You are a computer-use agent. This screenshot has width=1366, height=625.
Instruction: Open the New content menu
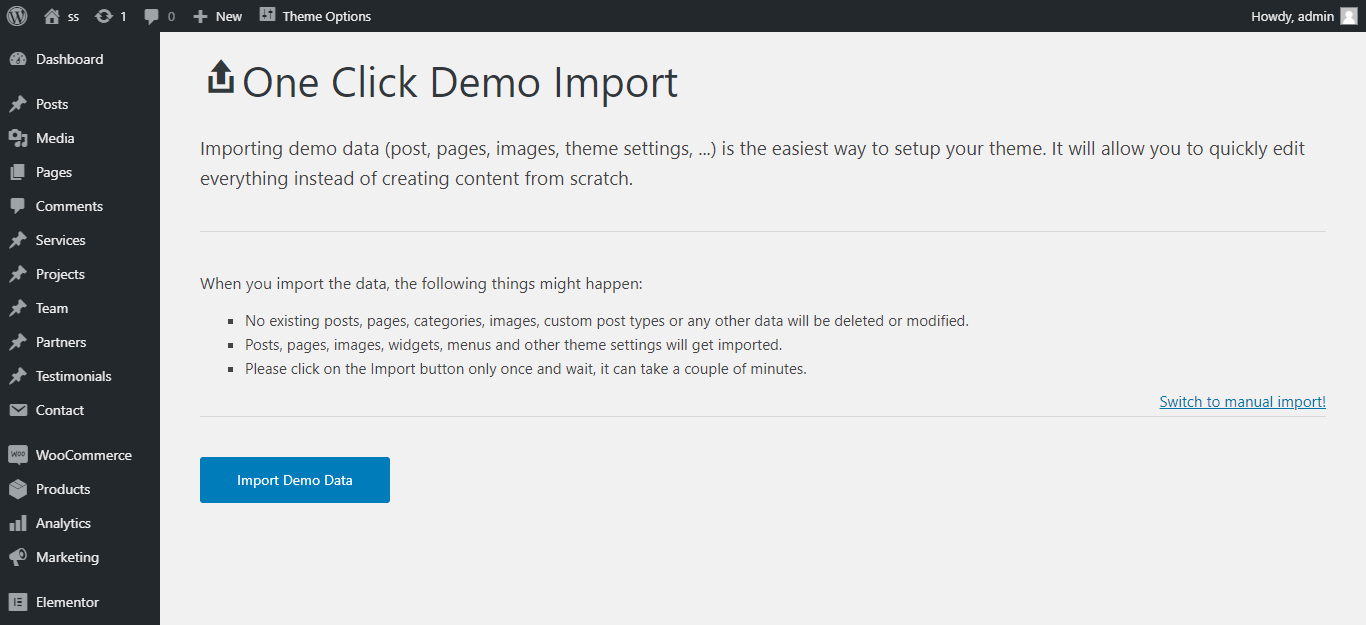(218, 16)
